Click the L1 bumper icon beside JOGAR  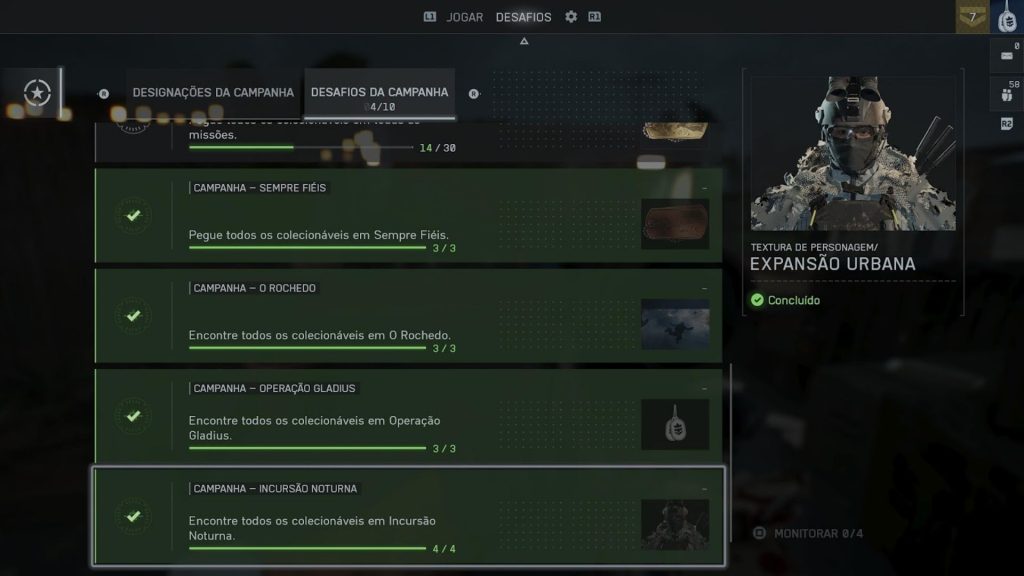(x=430, y=17)
